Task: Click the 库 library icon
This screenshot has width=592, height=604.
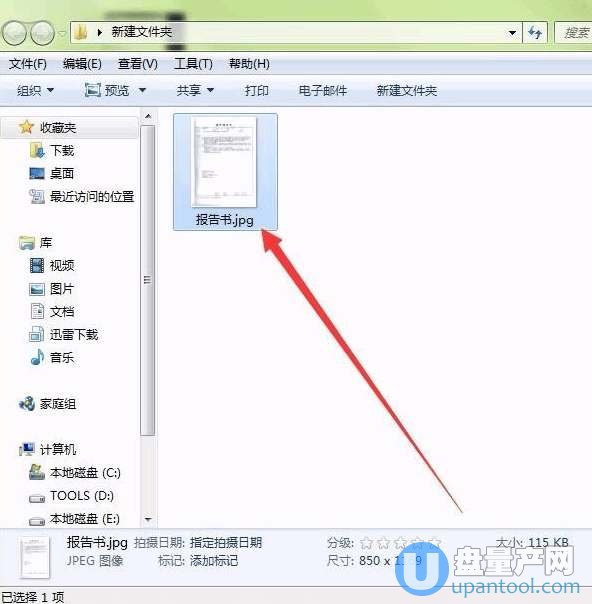Action: [27, 243]
